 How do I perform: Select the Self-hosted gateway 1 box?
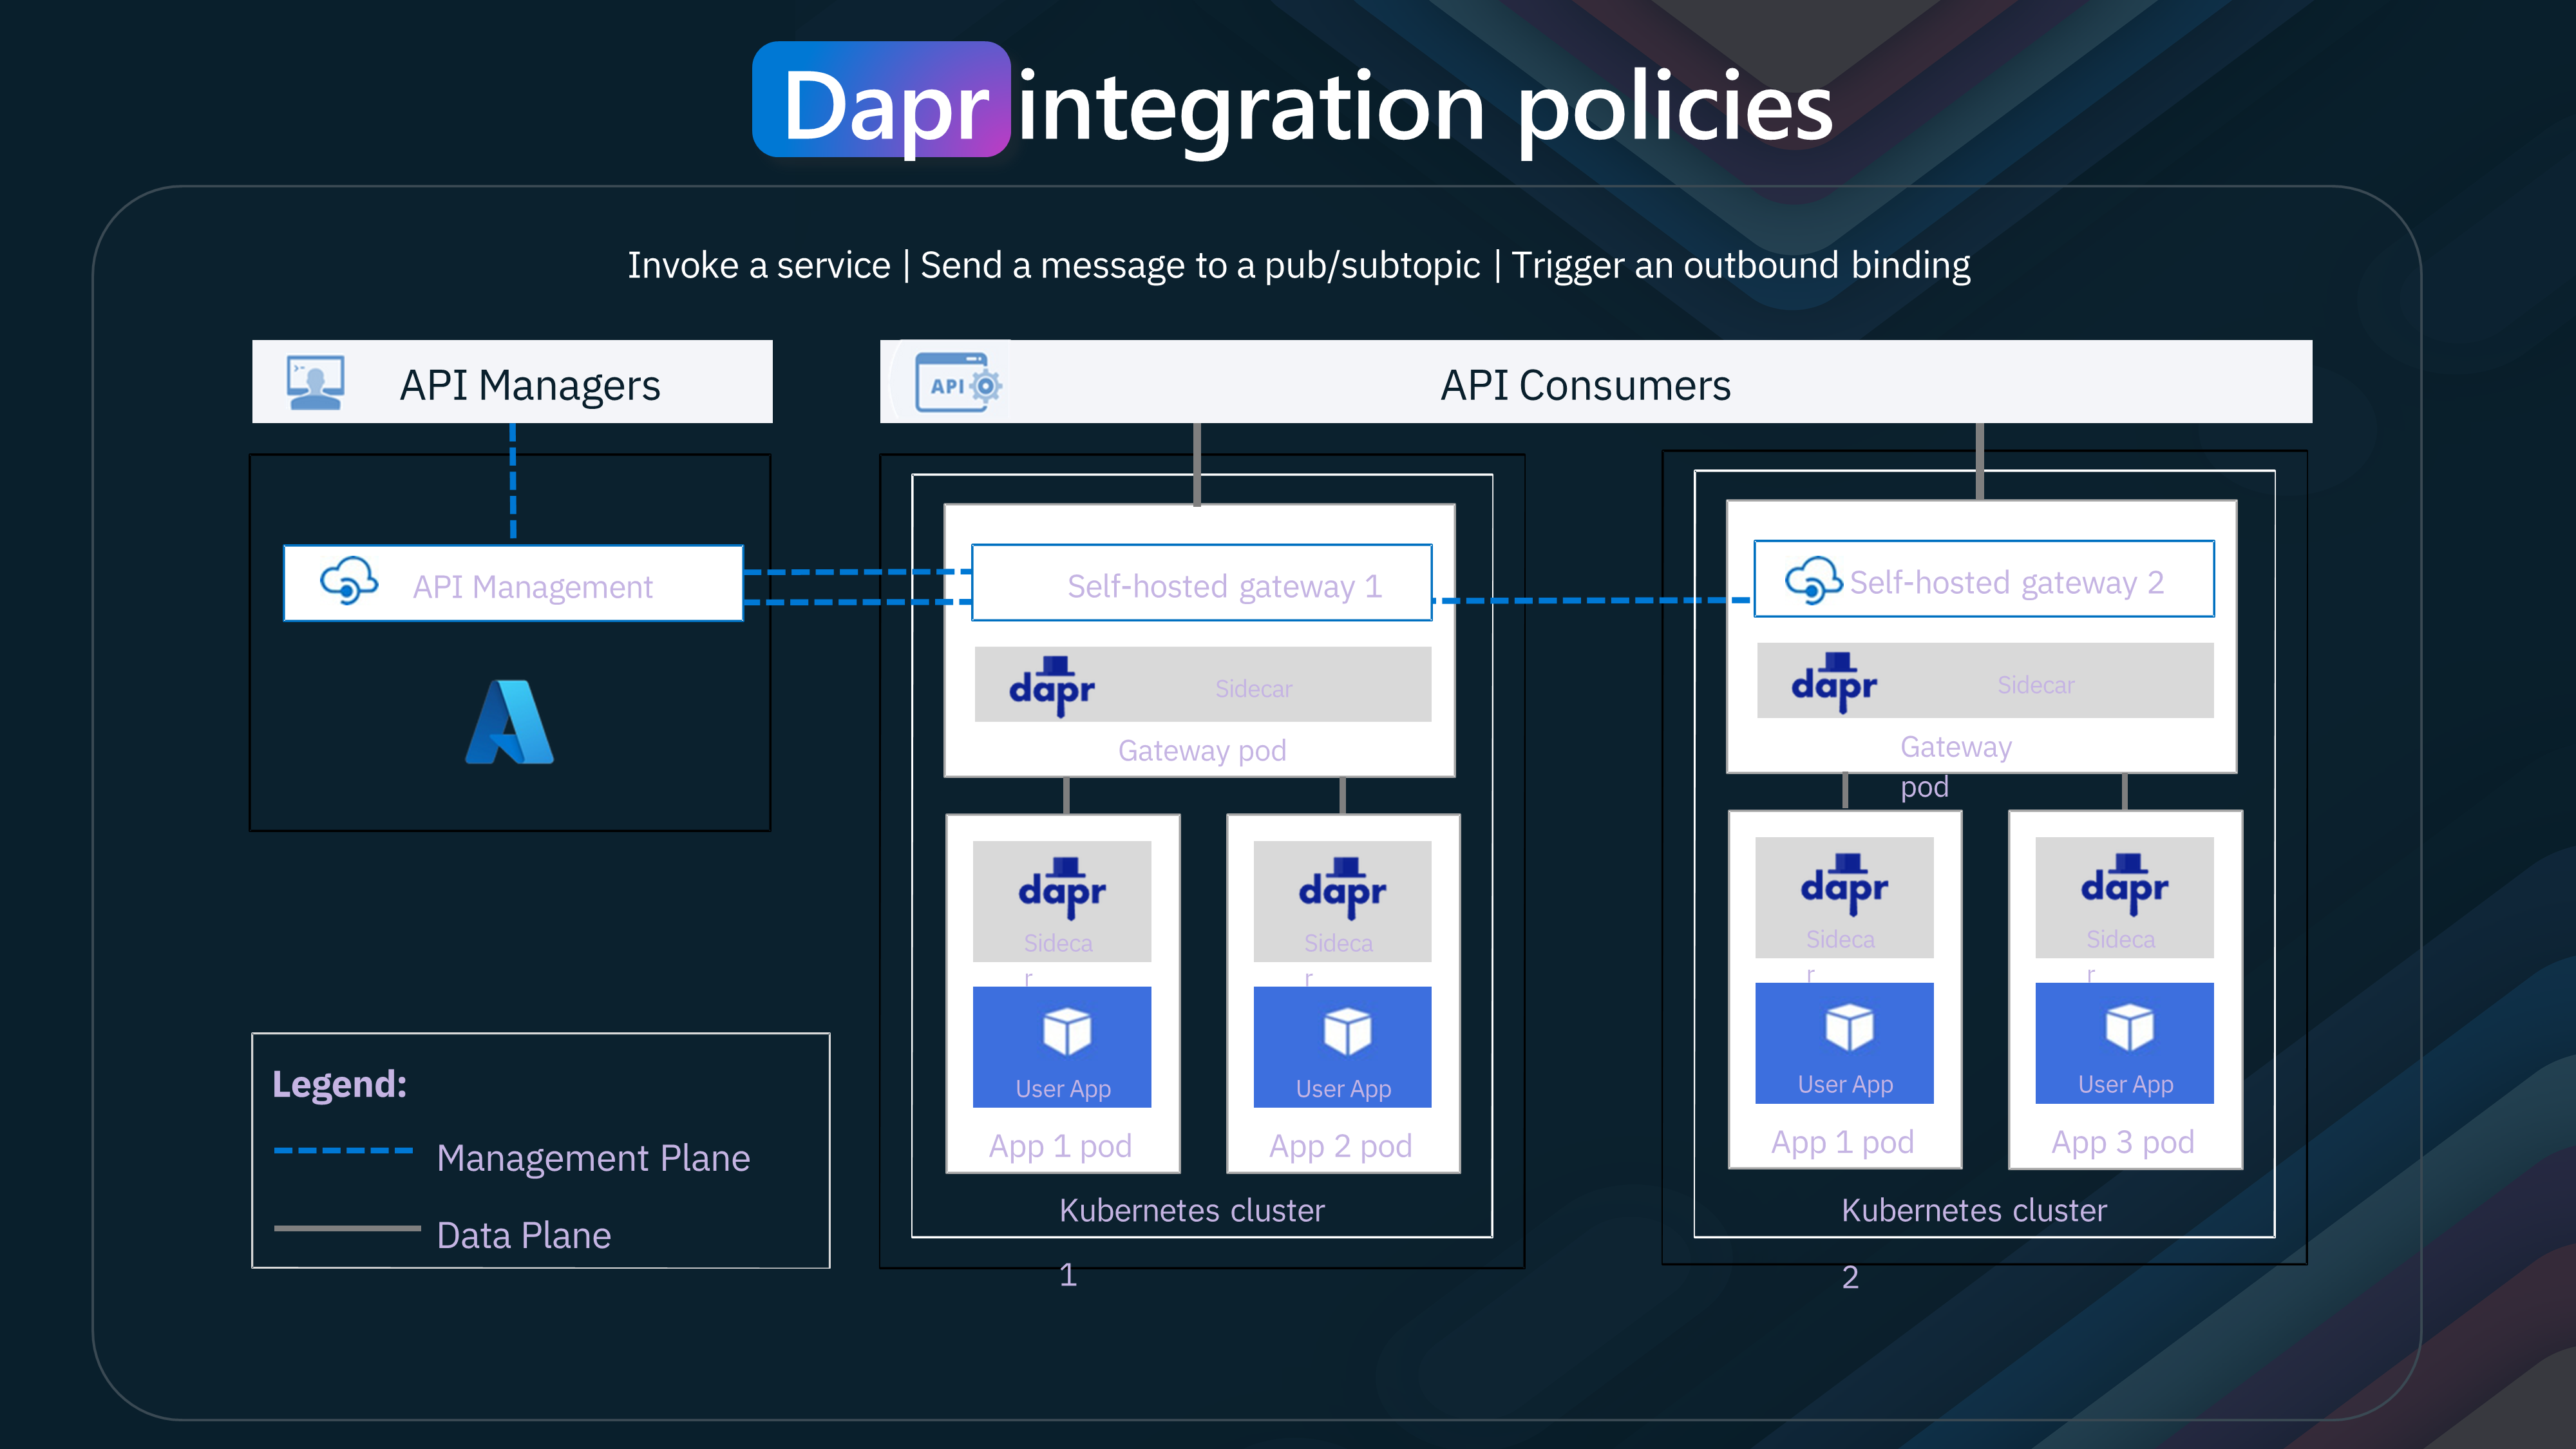pos(1201,583)
